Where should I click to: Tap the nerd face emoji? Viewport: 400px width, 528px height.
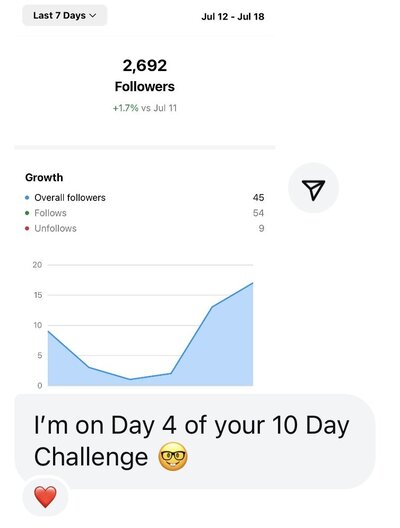[x=173, y=457]
